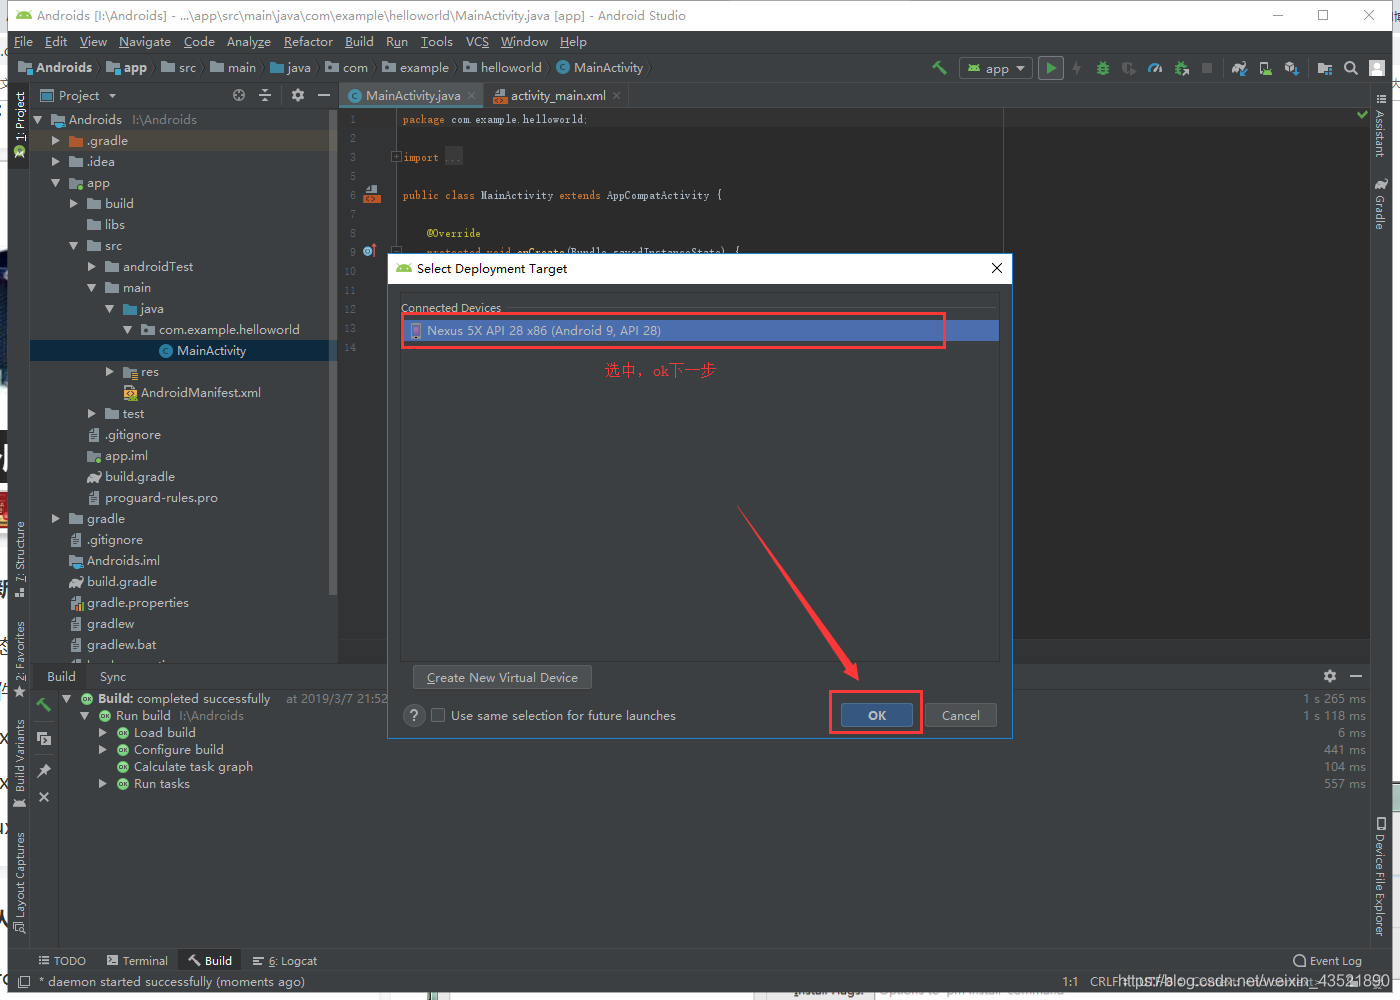The width and height of the screenshot is (1400, 1000).
Task: Click Collapse All icon in Project panel
Action: click(265, 95)
